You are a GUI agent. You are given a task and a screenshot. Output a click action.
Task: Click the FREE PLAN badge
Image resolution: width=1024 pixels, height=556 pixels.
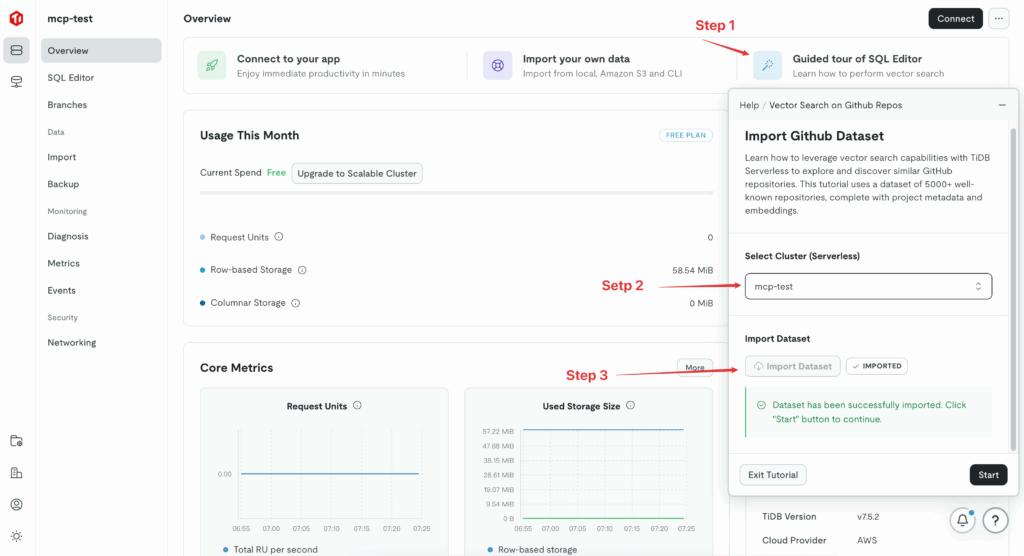[x=686, y=135]
